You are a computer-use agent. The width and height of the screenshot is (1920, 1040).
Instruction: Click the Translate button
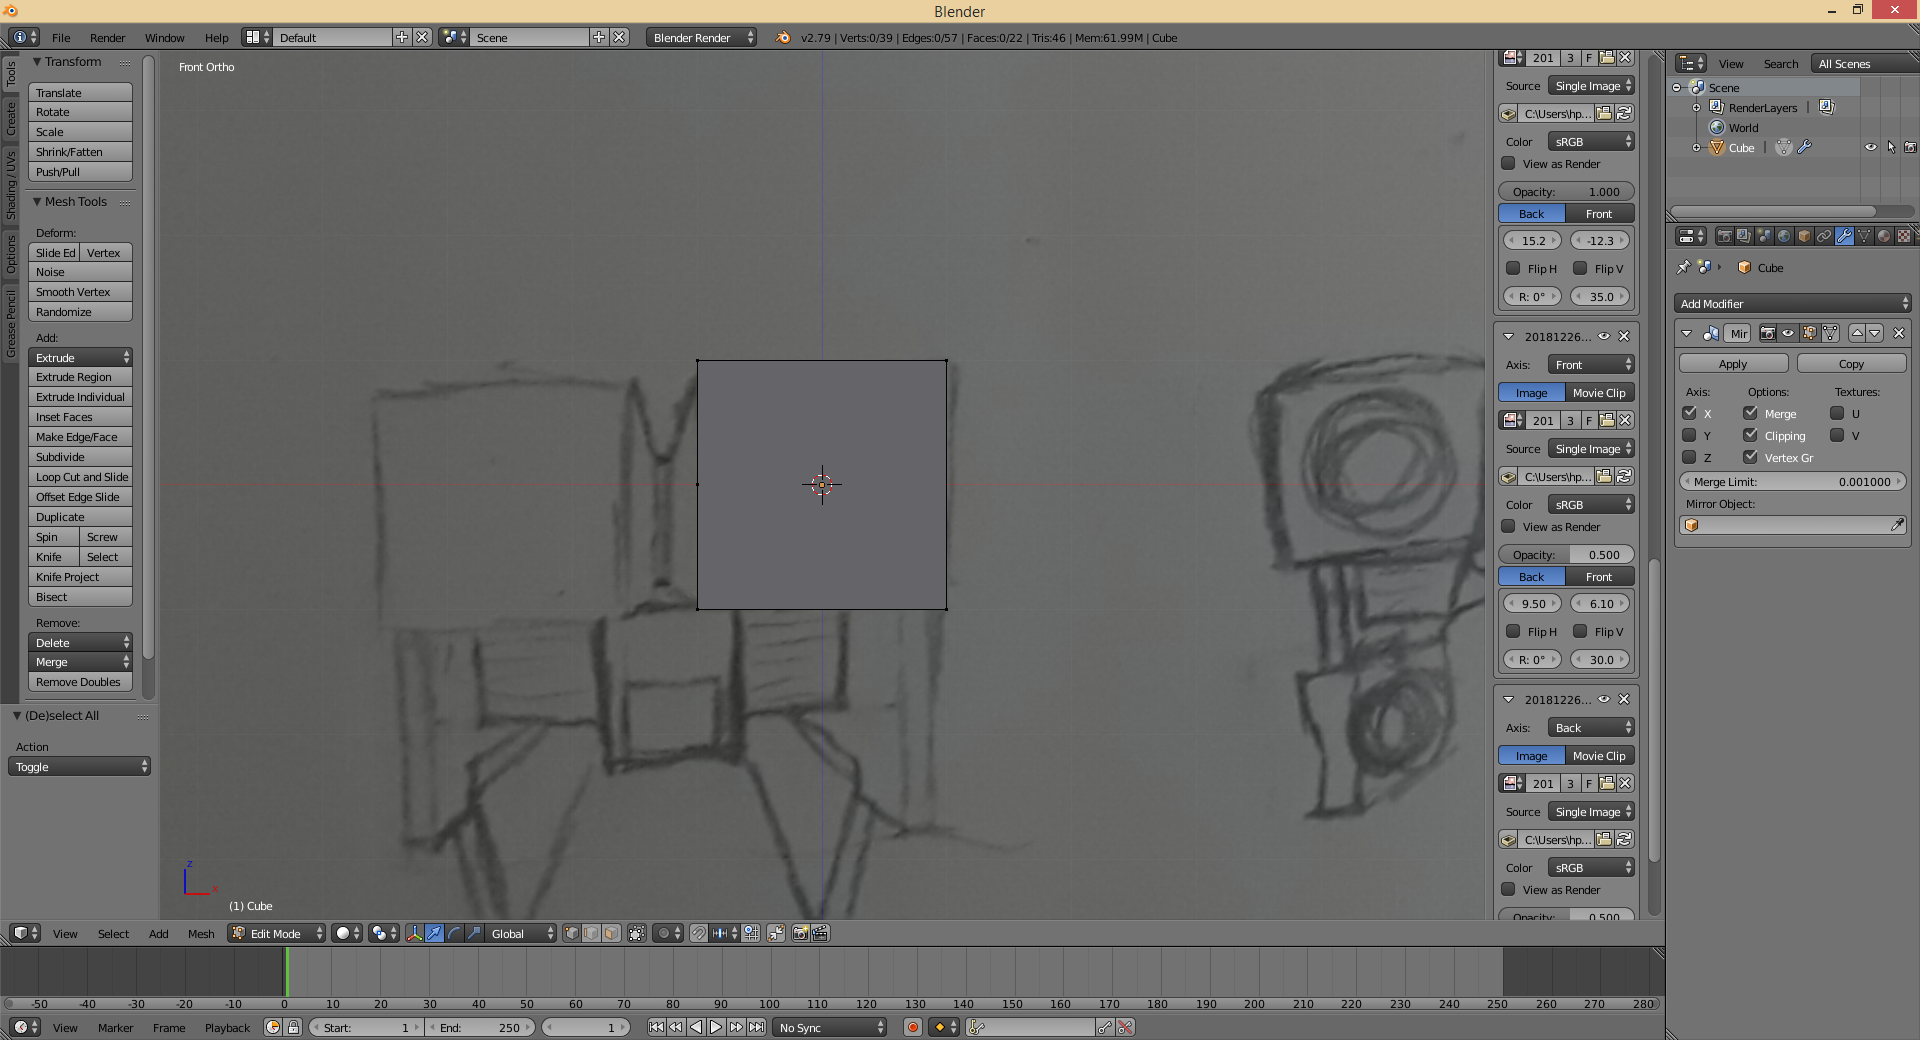[80, 92]
